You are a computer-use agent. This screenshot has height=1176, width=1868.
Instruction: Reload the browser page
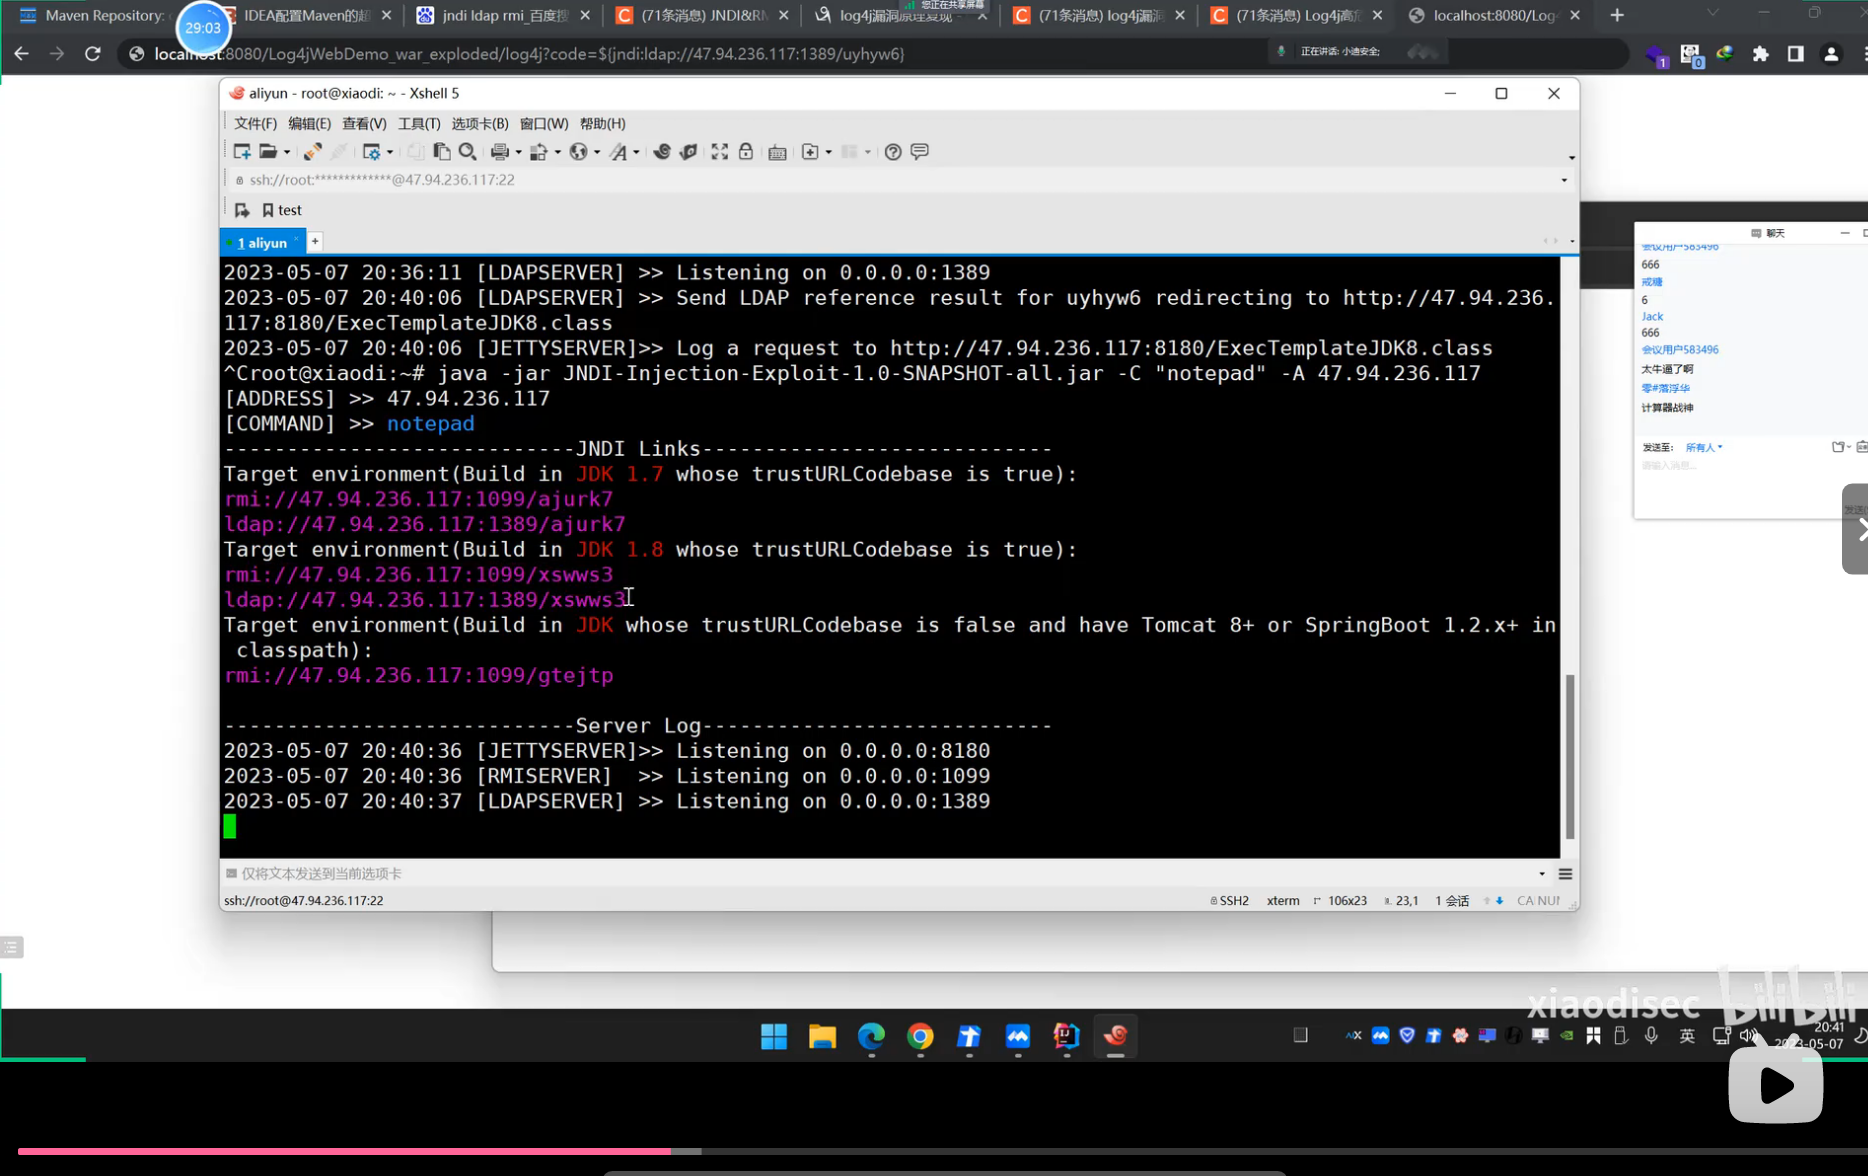point(92,54)
